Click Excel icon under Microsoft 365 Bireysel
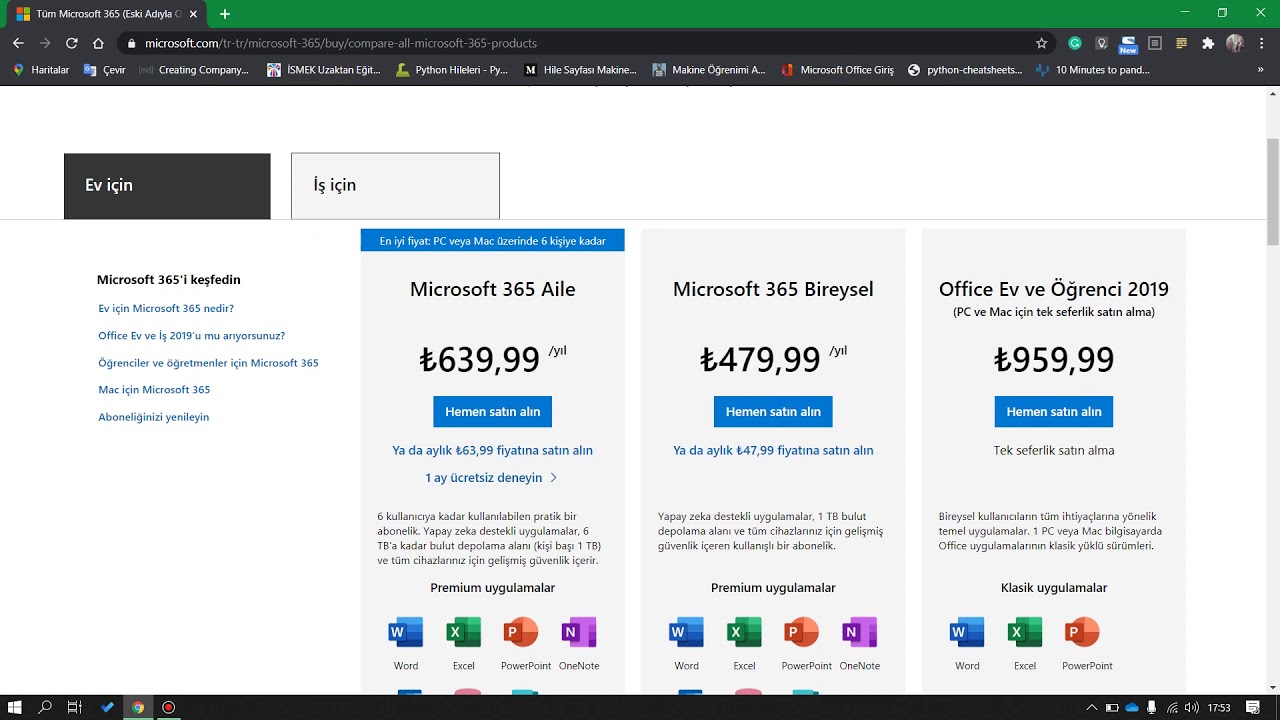 click(744, 633)
